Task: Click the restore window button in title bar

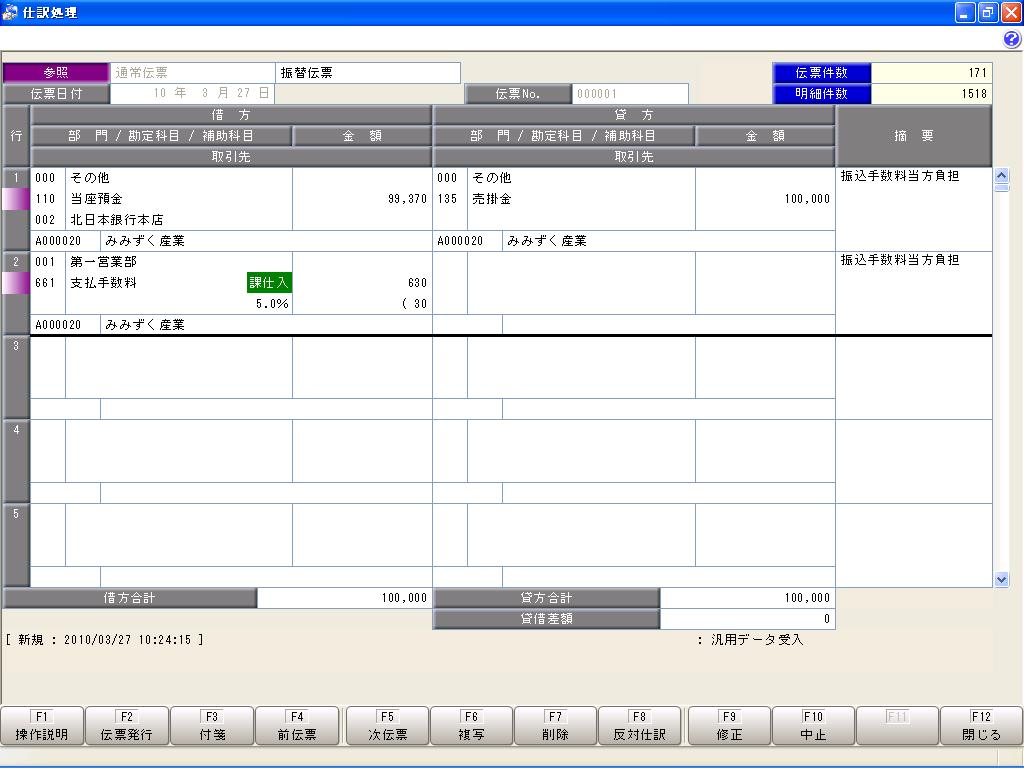Action: click(x=987, y=12)
